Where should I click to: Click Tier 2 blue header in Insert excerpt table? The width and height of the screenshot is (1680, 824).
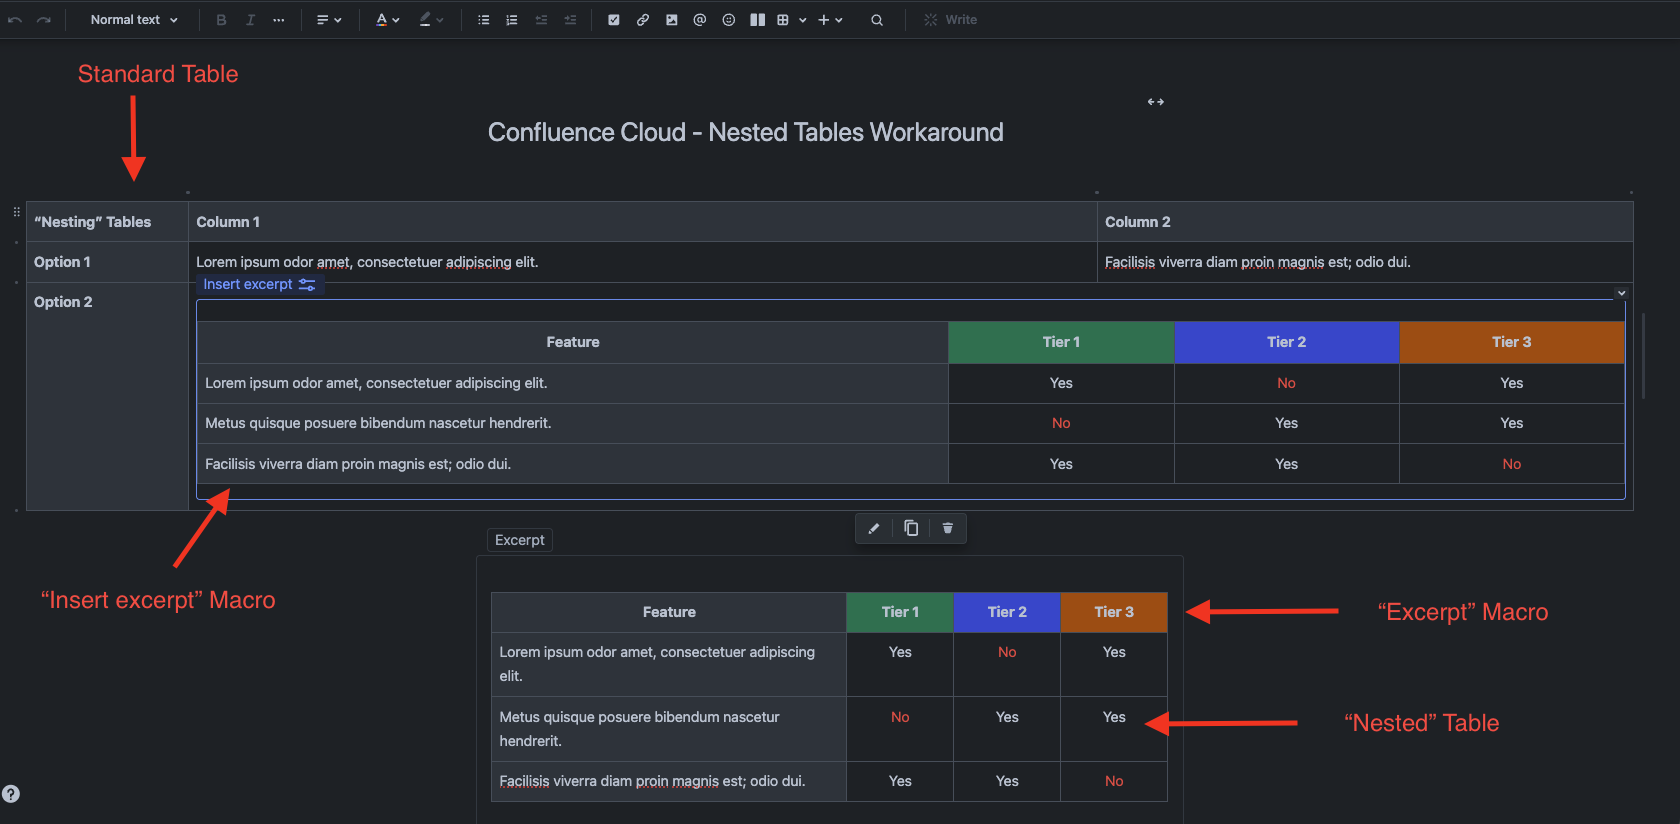click(1287, 342)
